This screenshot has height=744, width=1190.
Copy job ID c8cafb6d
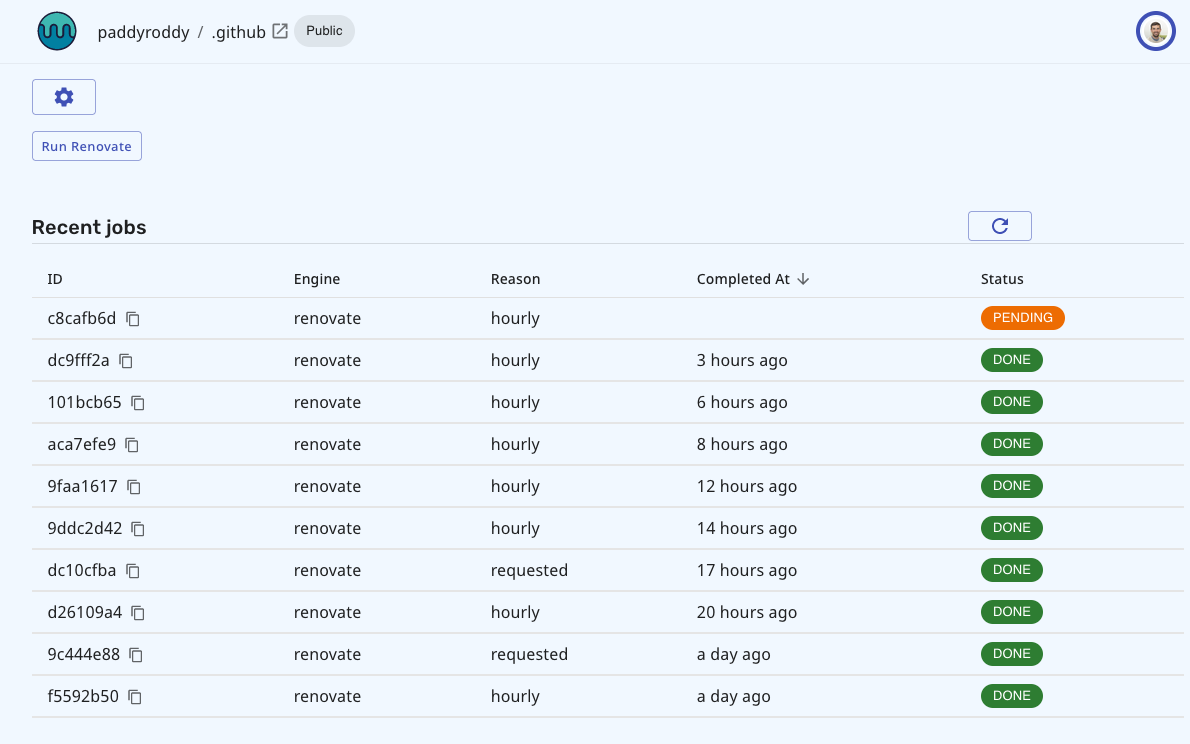[x=133, y=319]
